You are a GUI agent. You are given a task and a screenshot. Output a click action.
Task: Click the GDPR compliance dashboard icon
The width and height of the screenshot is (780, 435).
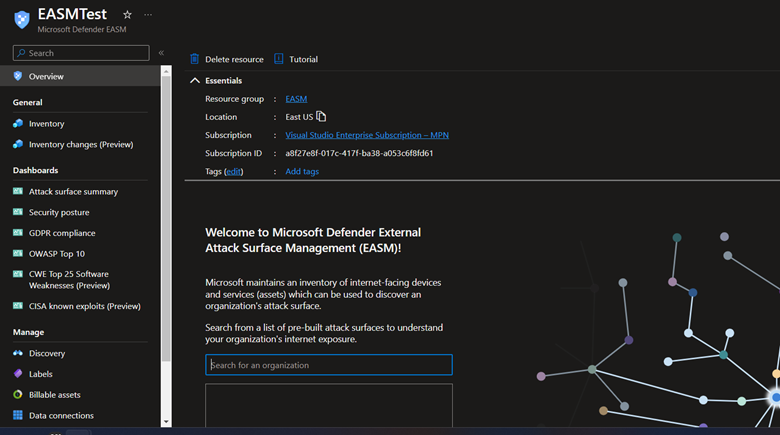[x=18, y=232]
